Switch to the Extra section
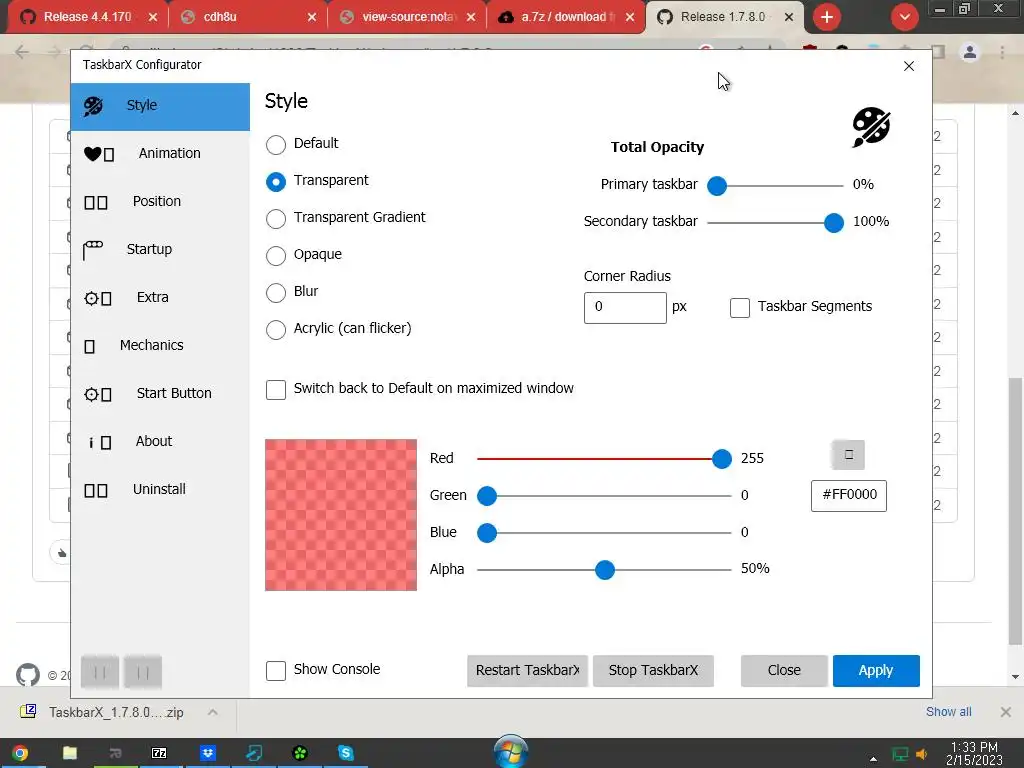The image size is (1024, 768). tap(160, 297)
